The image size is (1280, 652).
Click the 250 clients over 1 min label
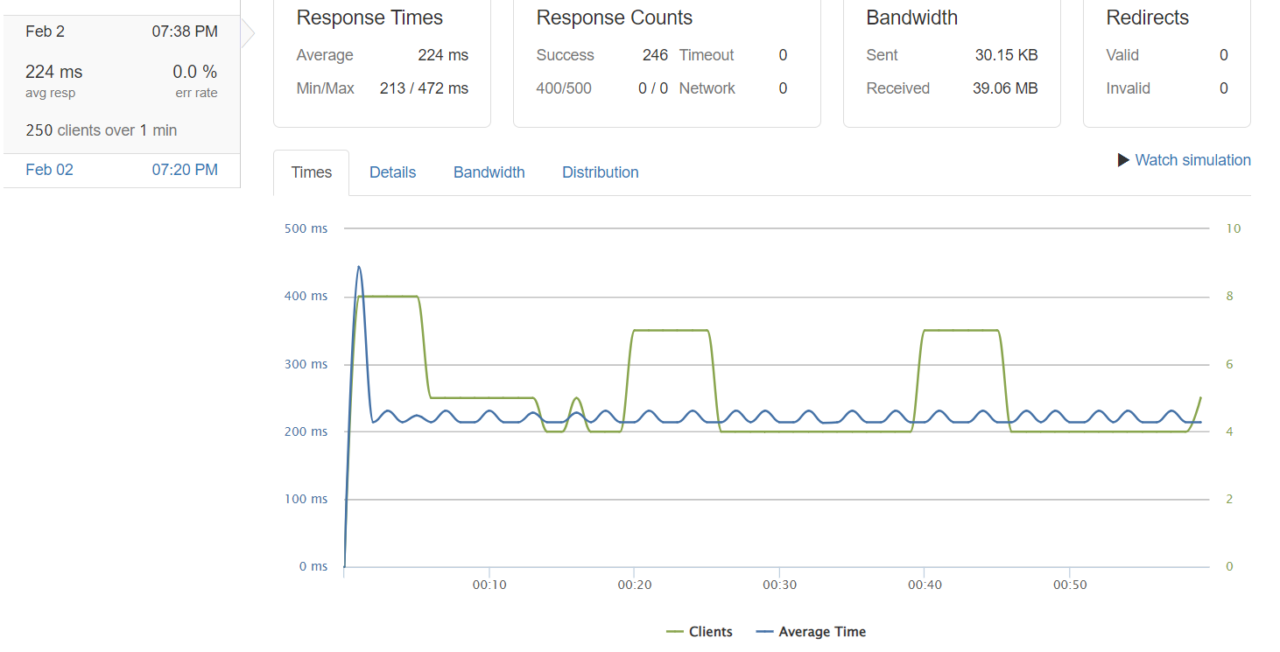[x=101, y=130]
